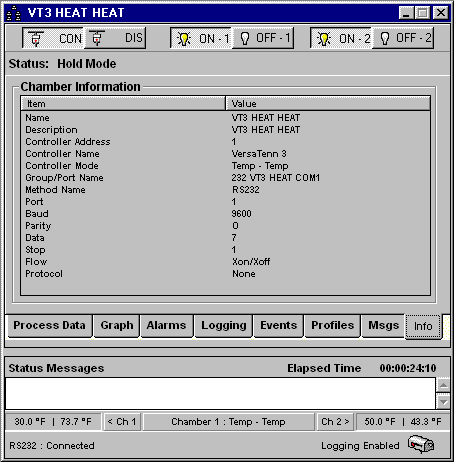Click the Item column header
Screen dimensions: 454x462
pos(123,104)
